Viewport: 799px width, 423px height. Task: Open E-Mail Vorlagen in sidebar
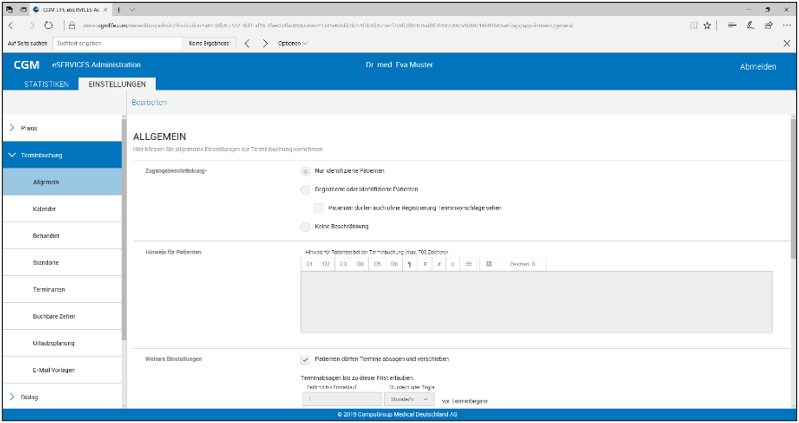[x=62, y=370]
